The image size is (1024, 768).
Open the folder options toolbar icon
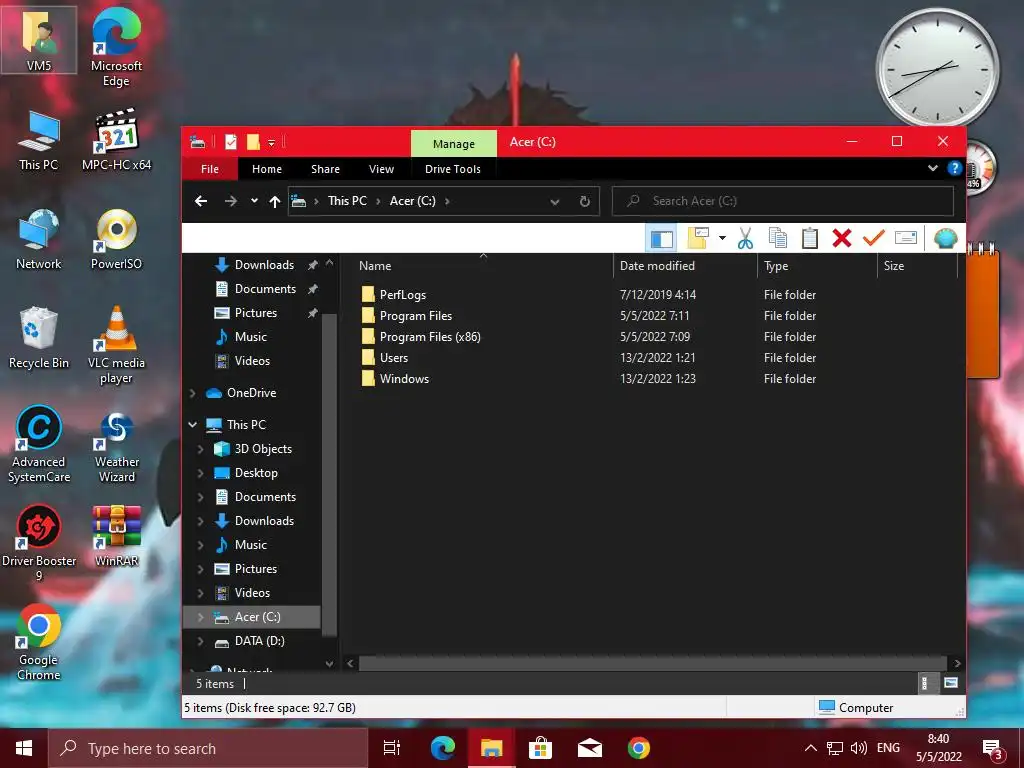coord(697,238)
